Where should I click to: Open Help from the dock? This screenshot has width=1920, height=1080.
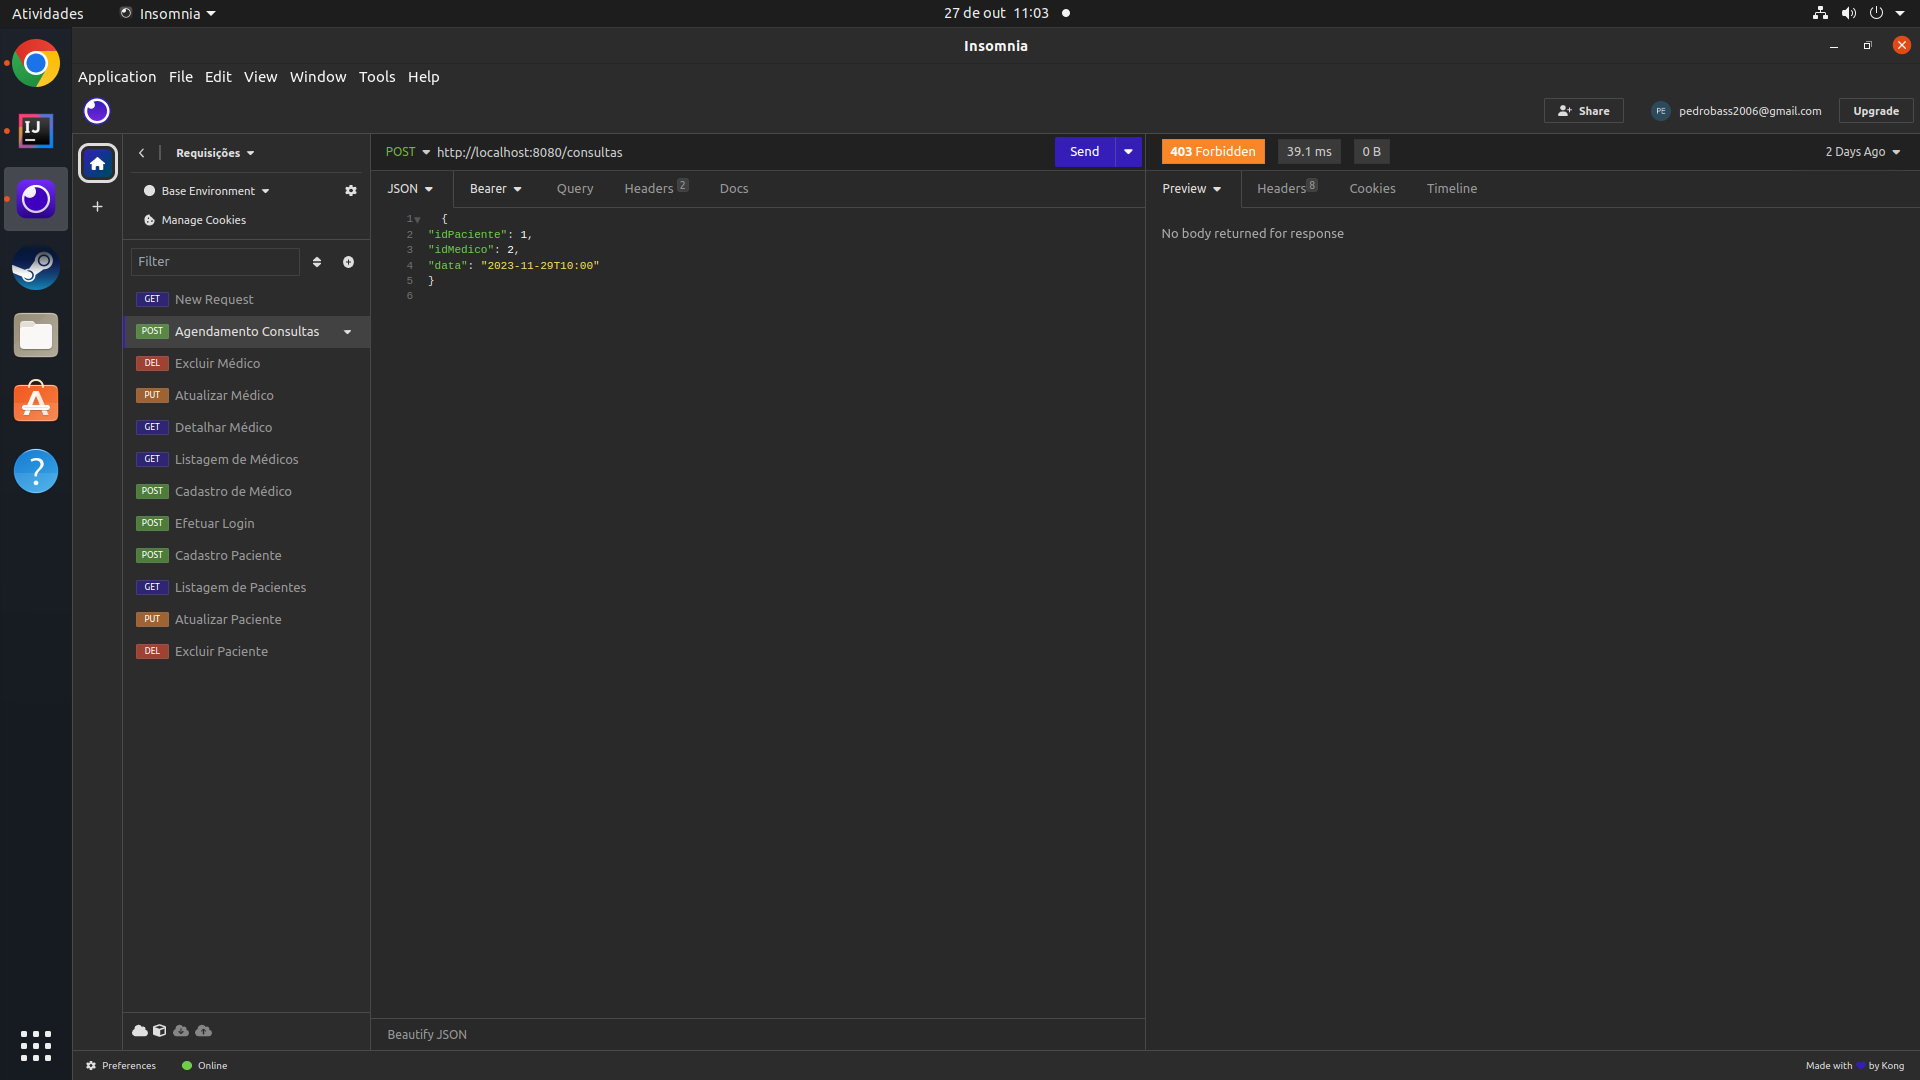[x=36, y=471]
